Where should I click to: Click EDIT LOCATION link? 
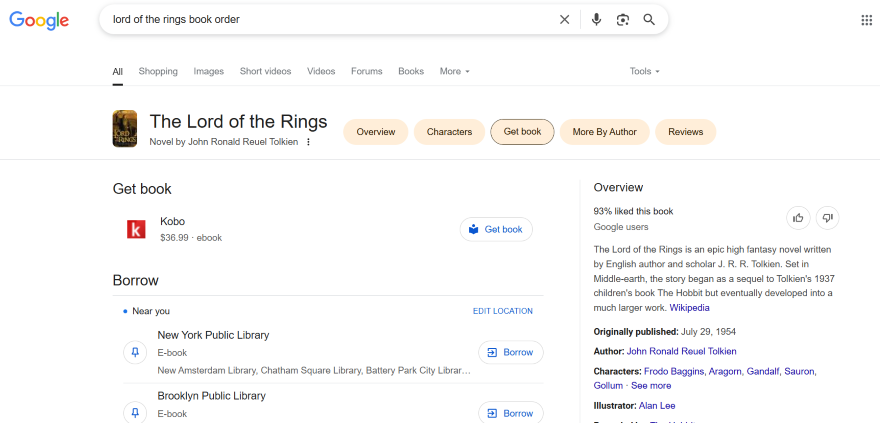click(503, 311)
